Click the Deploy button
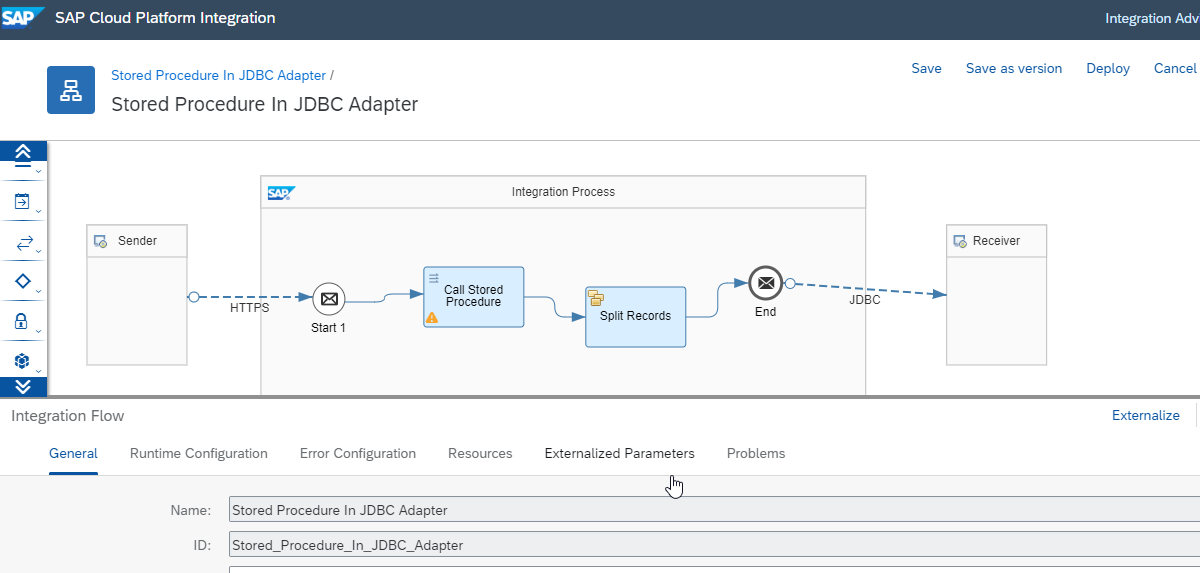This screenshot has height=573, width=1200. pyautogui.click(x=1108, y=68)
